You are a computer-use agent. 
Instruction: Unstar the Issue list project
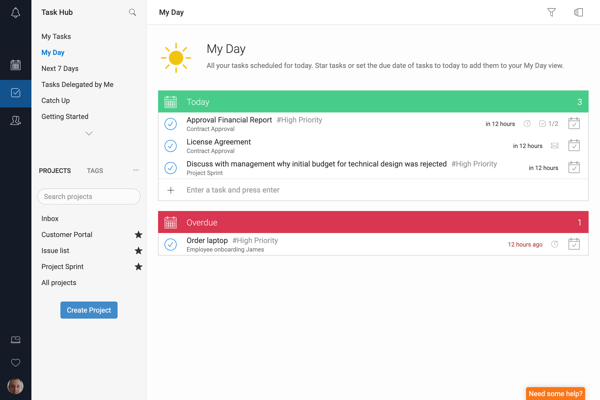tap(139, 251)
